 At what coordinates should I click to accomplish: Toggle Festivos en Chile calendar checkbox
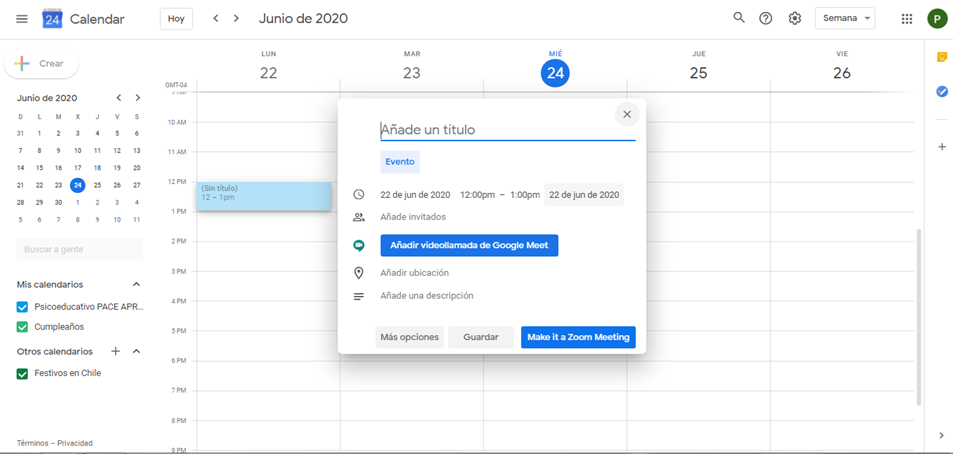pos(22,374)
